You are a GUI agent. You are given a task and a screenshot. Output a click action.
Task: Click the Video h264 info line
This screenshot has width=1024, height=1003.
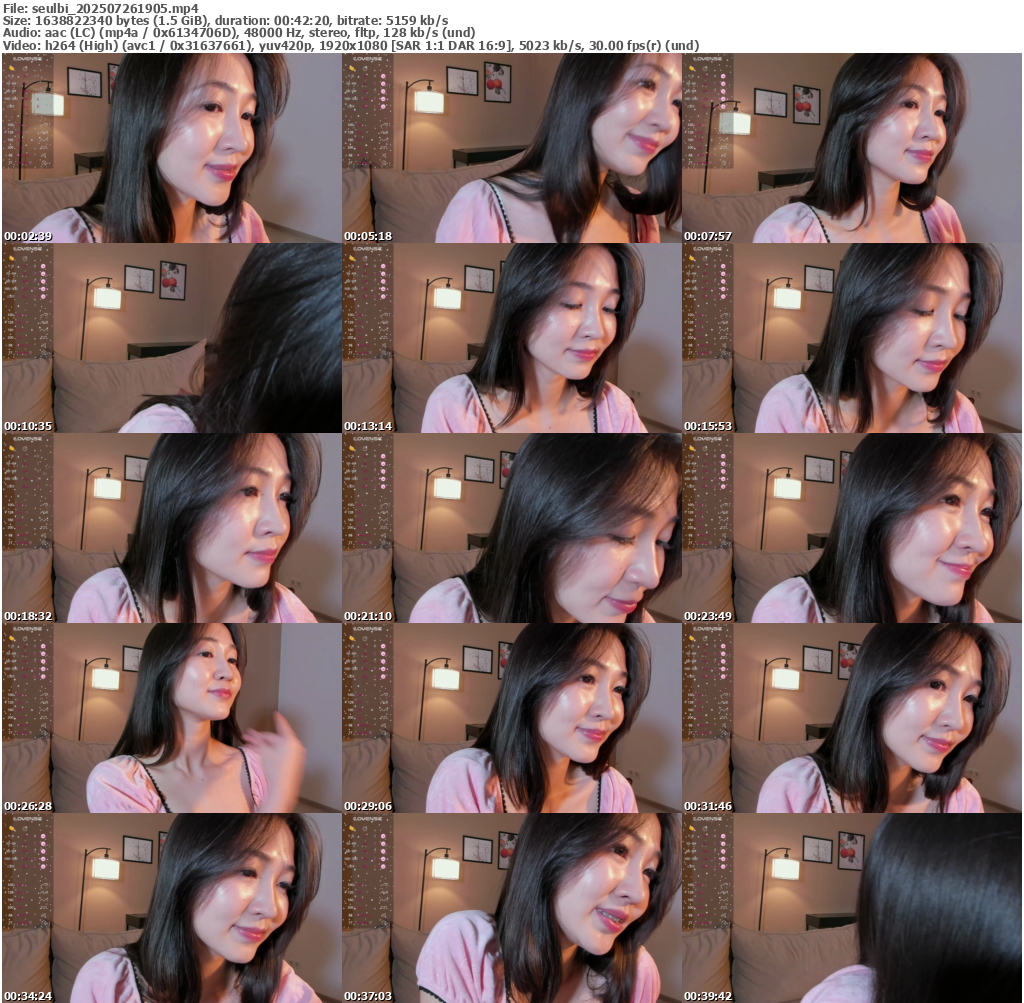tap(350, 45)
